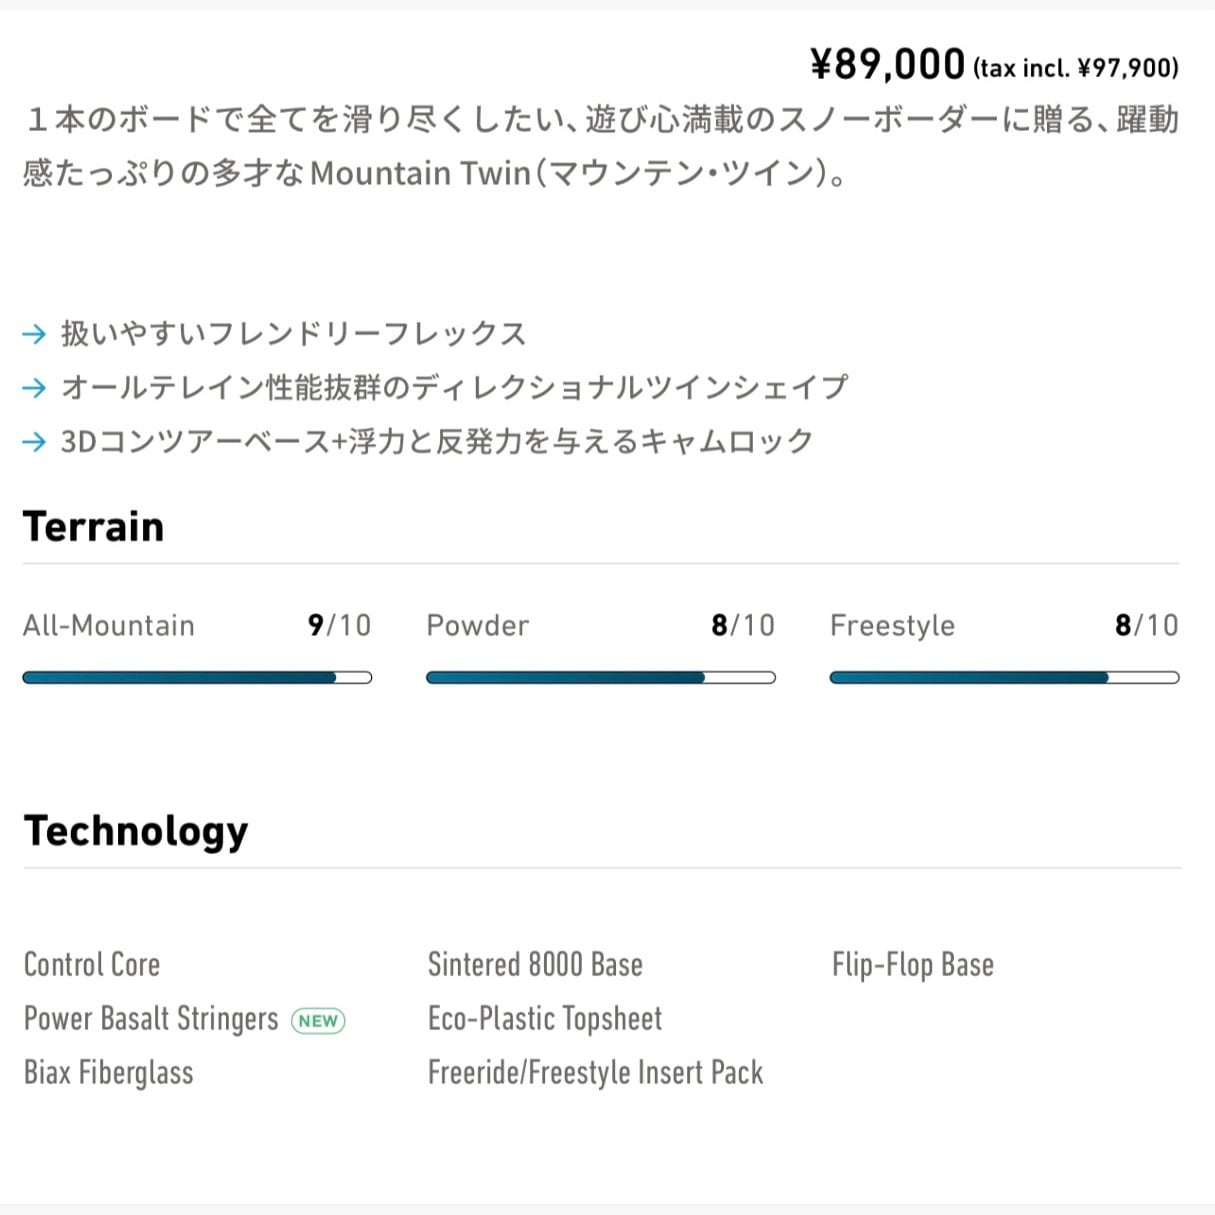Click the arrow icon beside オールテレイン性能抜群
The height and width of the screenshot is (1215, 1215).
pos(34,388)
